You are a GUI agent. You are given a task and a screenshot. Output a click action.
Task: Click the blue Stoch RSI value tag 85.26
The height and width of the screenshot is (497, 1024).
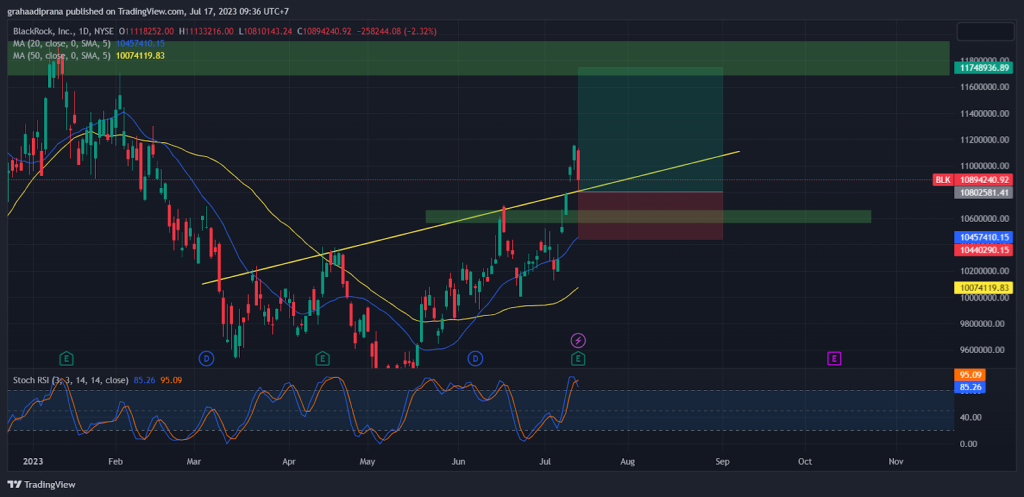point(969,387)
